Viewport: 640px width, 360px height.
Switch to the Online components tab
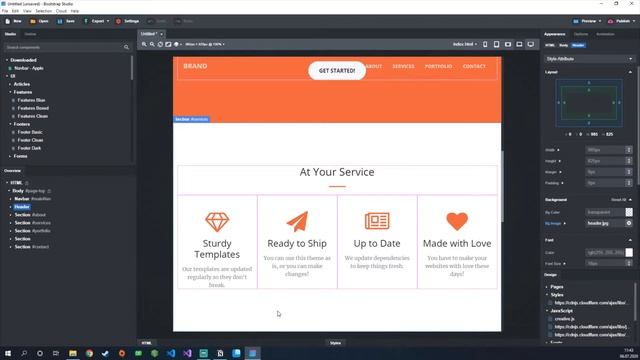[30, 34]
